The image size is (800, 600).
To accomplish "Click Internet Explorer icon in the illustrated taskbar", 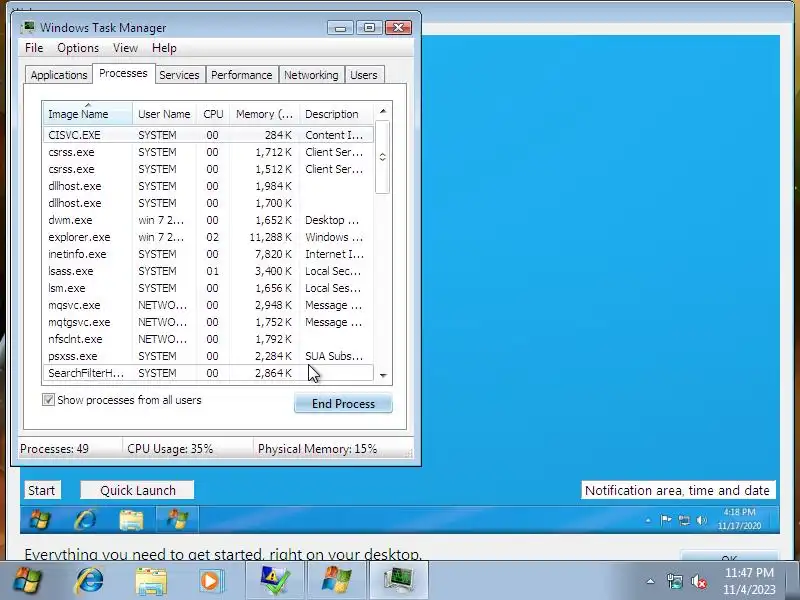I will coord(85,520).
